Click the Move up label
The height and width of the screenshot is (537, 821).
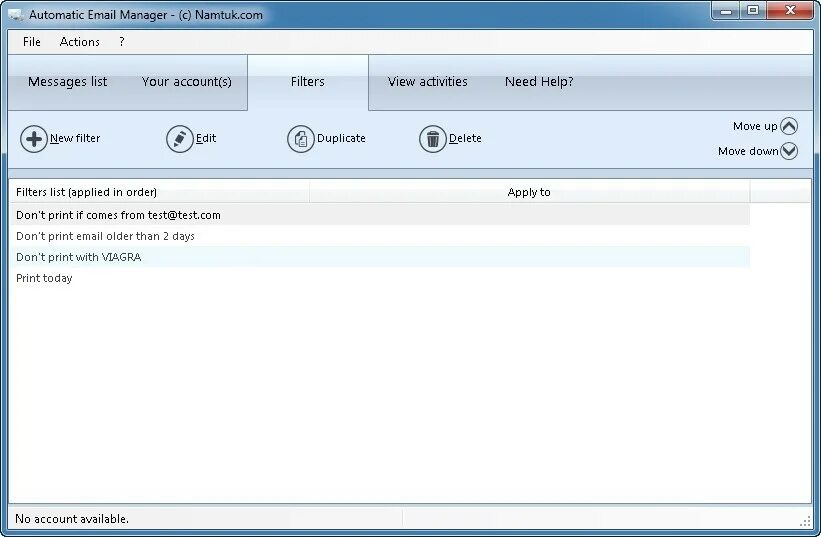[755, 126]
